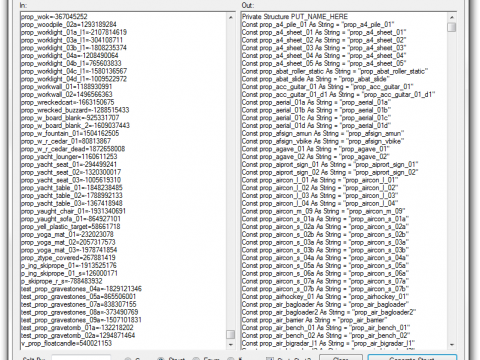Select the Const prop_aircon_s_05a line
The image size is (480, 360).
[x=325, y=266]
